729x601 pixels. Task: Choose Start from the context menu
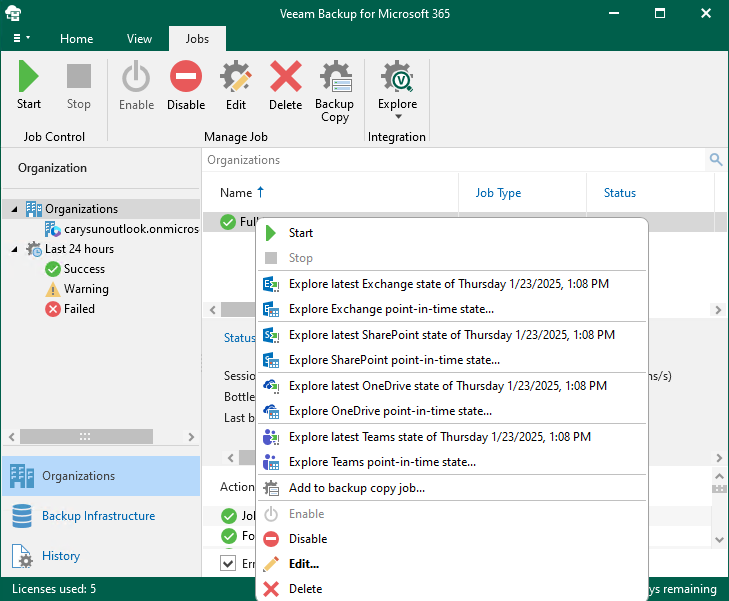[452, 233]
